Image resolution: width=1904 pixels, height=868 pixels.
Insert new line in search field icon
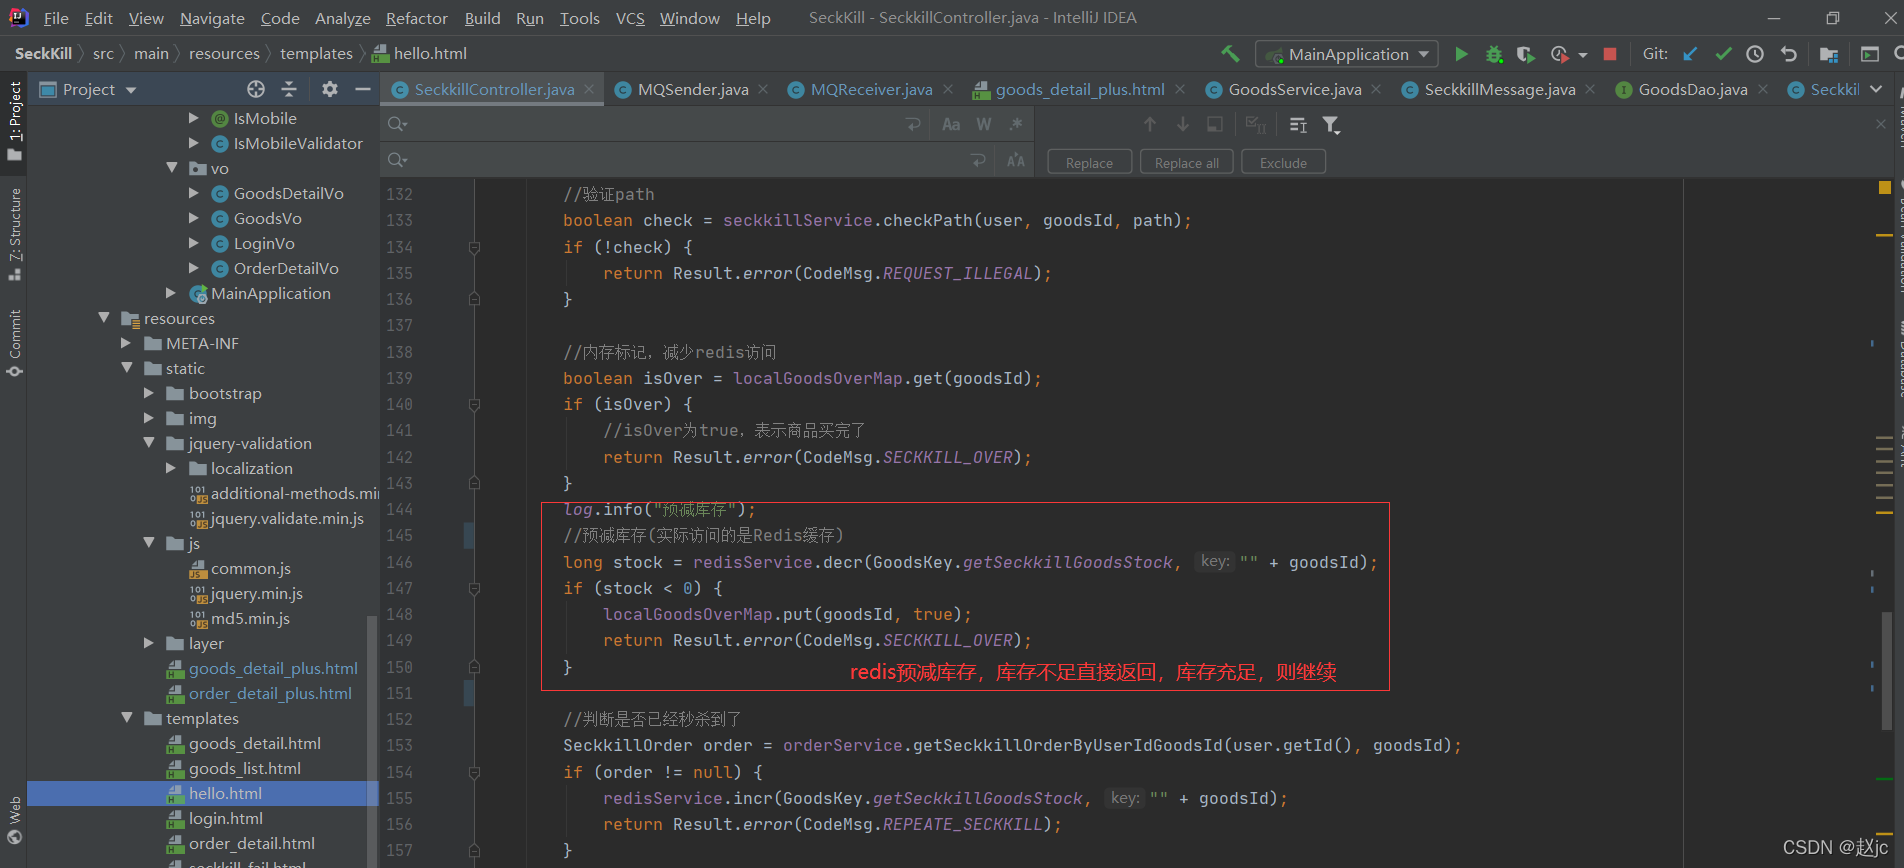pyautogui.click(x=913, y=124)
